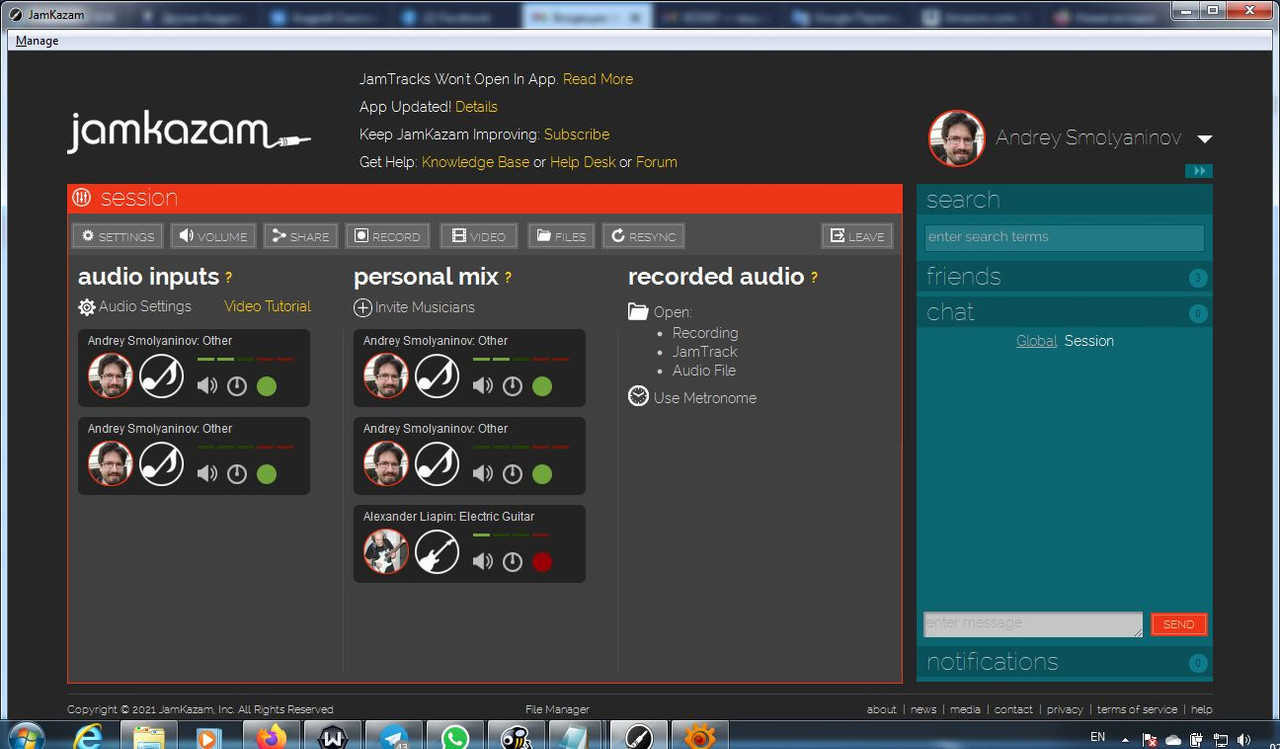Launch Firefox from the taskbar
1280x749 pixels.
(270, 738)
